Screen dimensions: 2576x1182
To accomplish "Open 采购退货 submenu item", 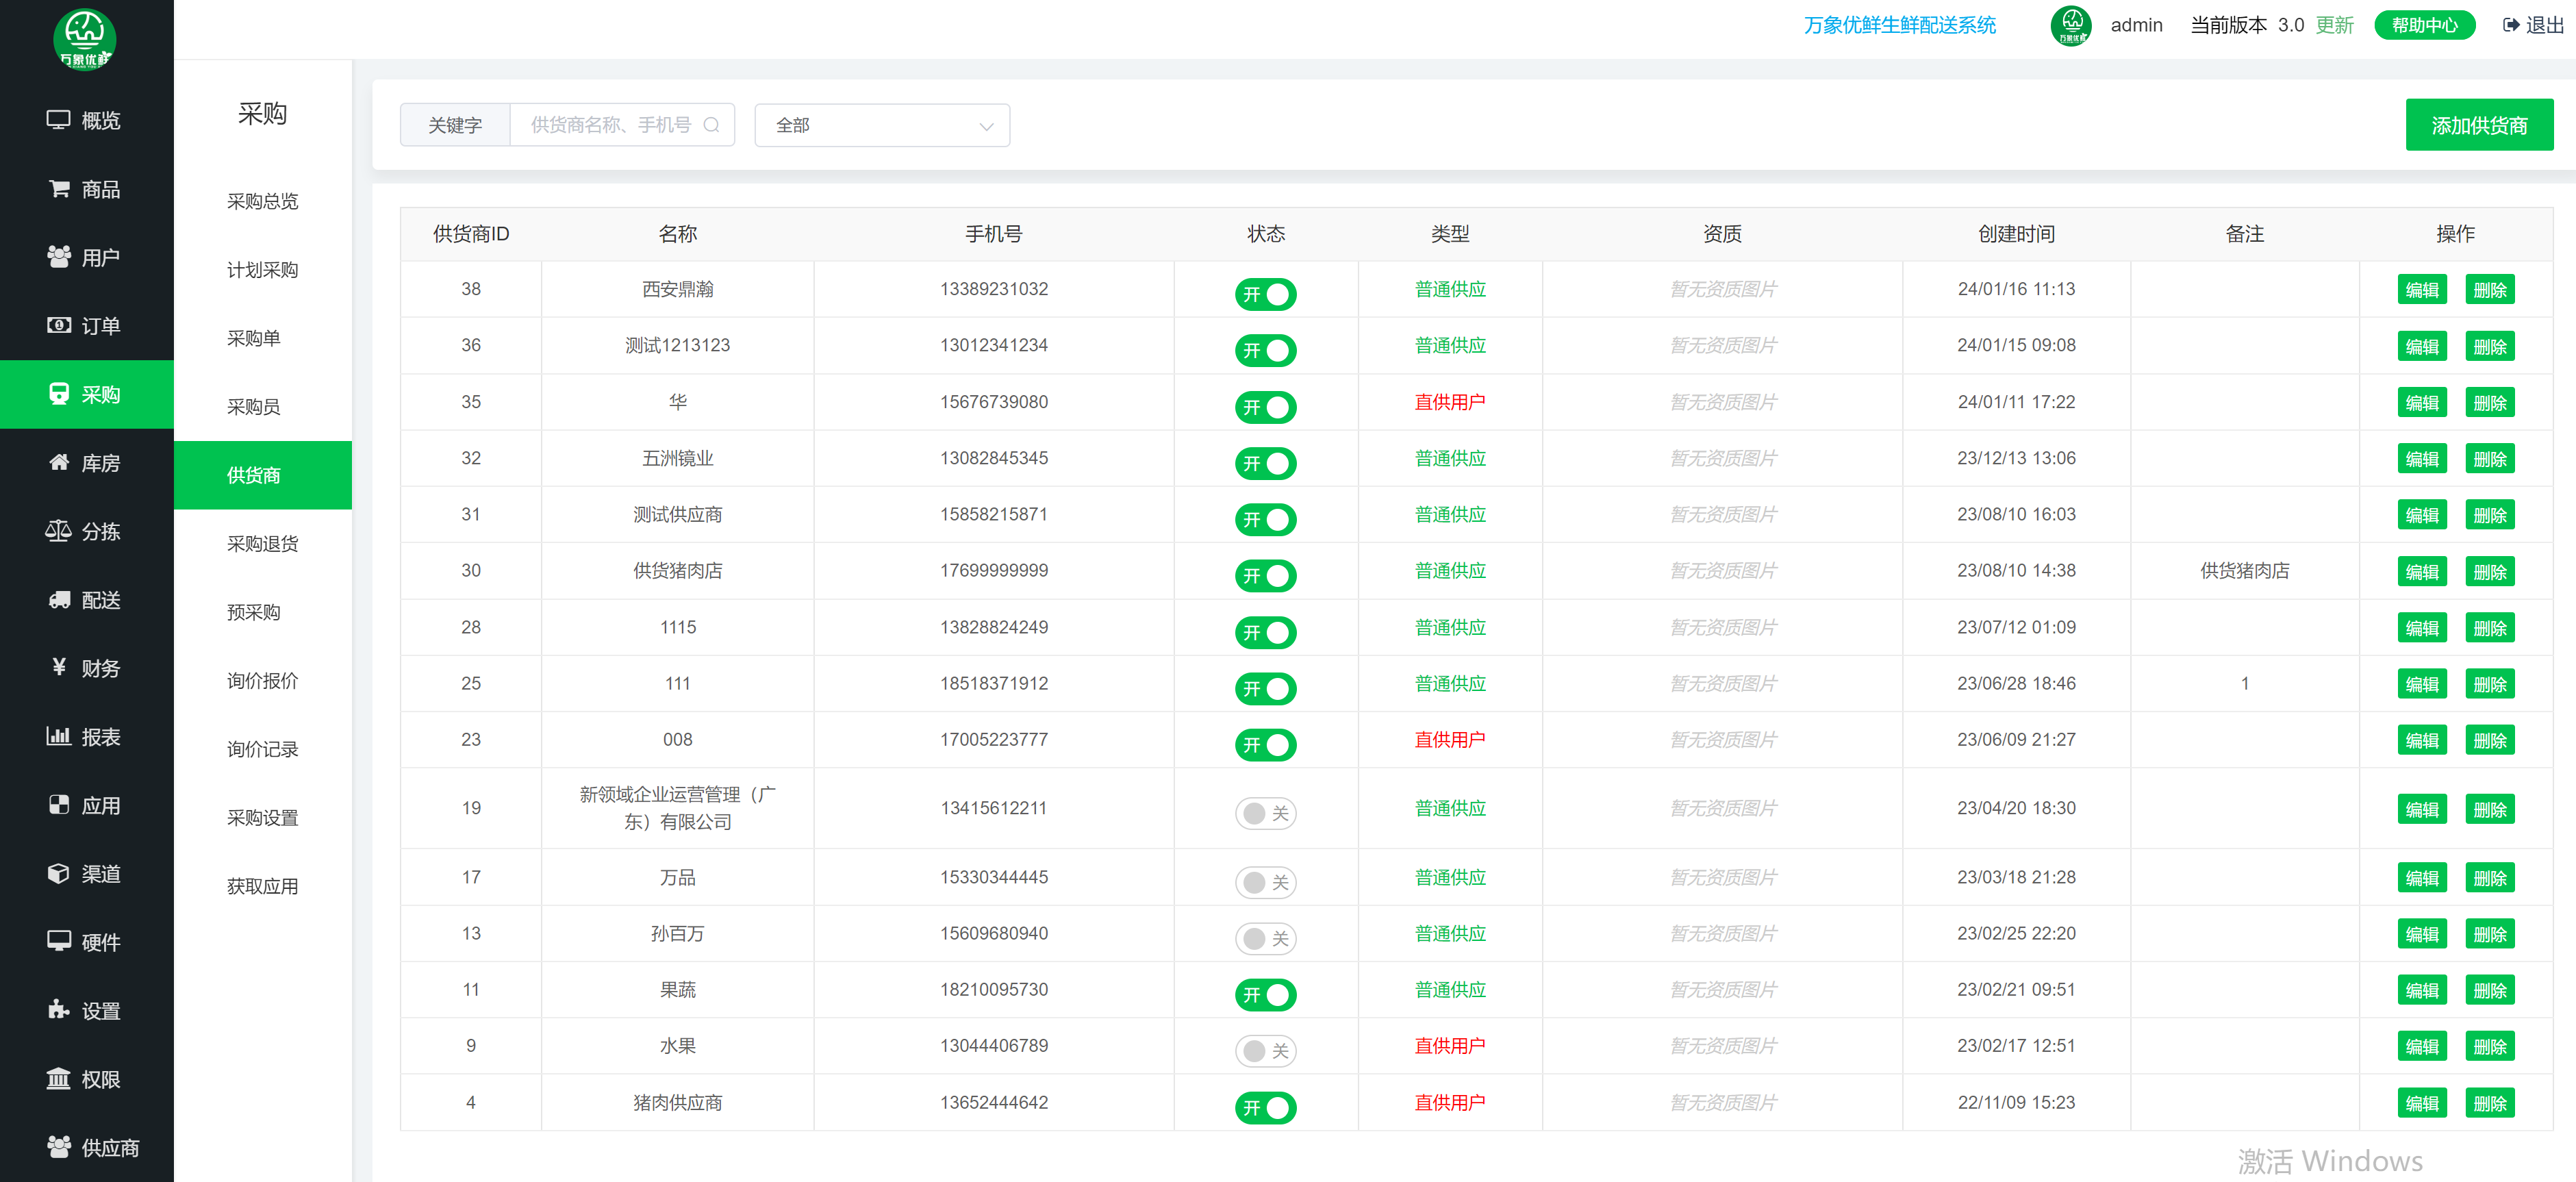I will click(262, 544).
